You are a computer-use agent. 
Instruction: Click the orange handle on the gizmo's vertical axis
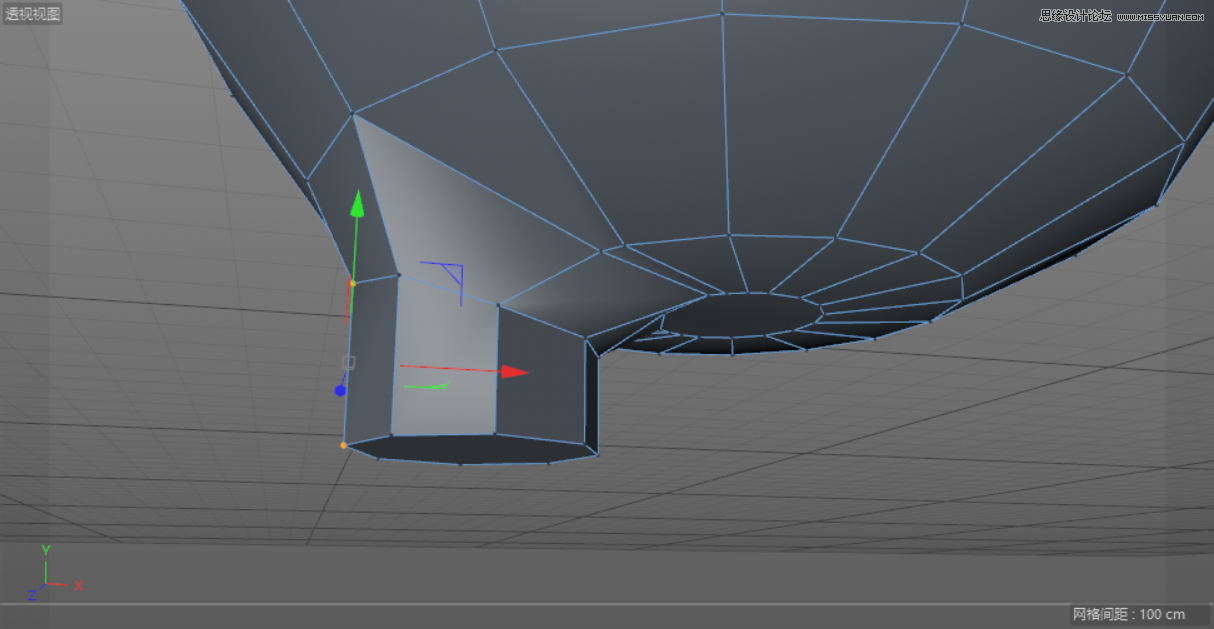click(x=352, y=283)
